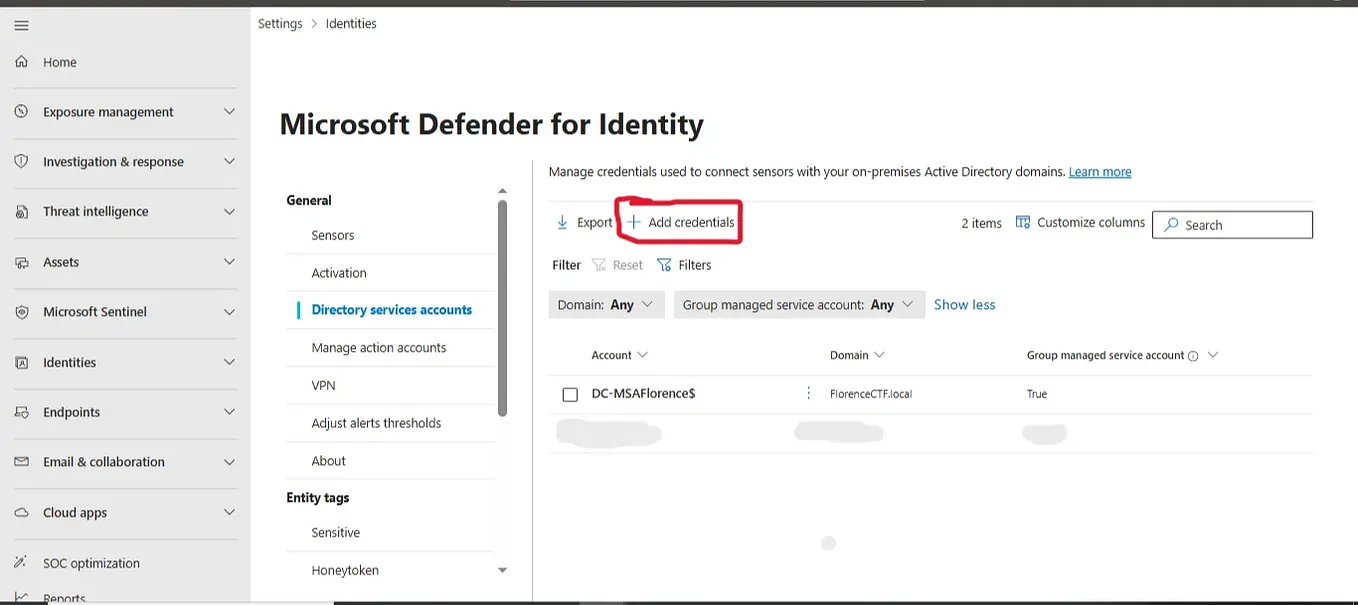Click the Filters button label
The height and width of the screenshot is (605, 1358).
[695, 265]
